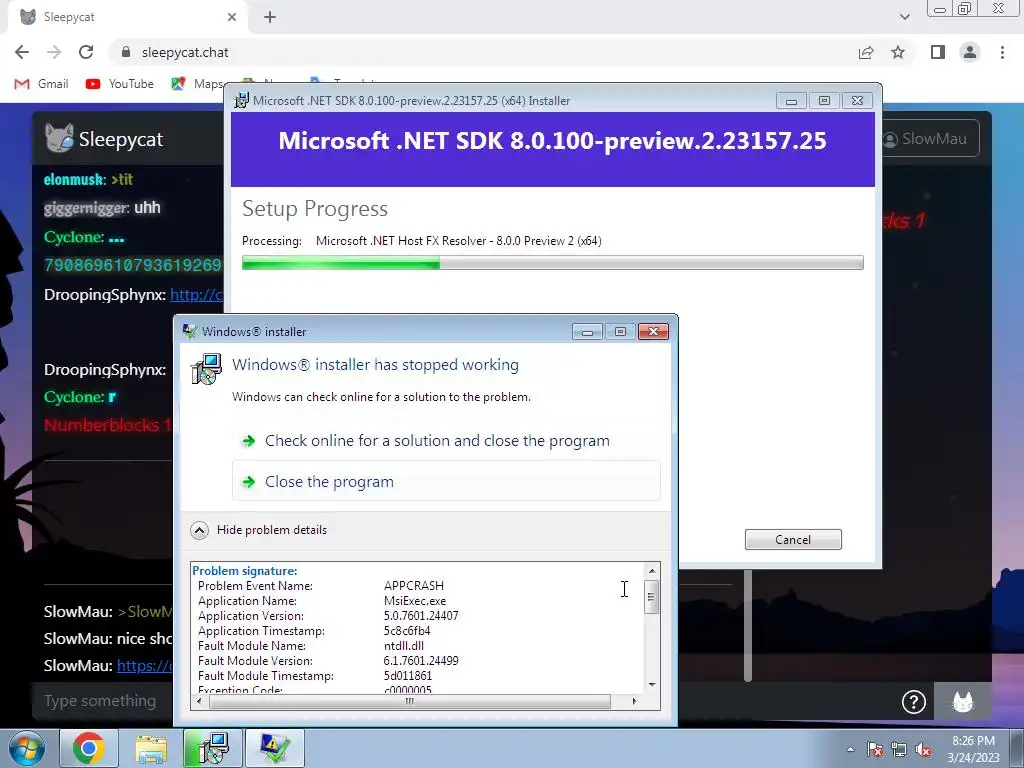Switch to crash dialog taskbar button
The height and width of the screenshot is (768, 1024).
click(x=275, y=748)
